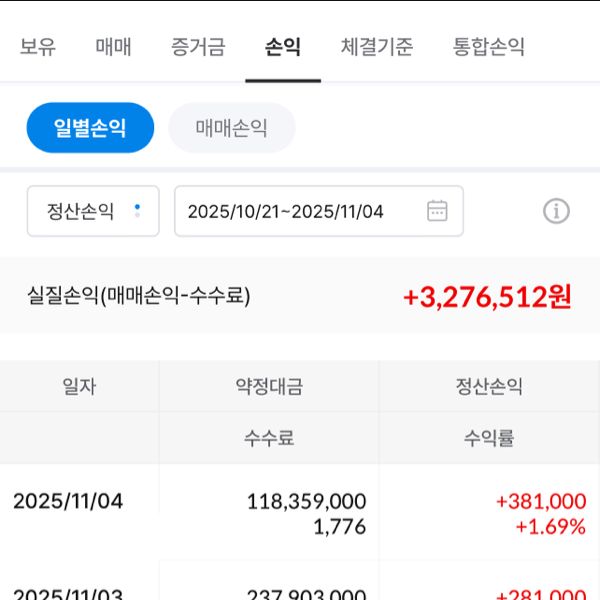
Task: Click the 일자 column header
Action: point(79,387)
